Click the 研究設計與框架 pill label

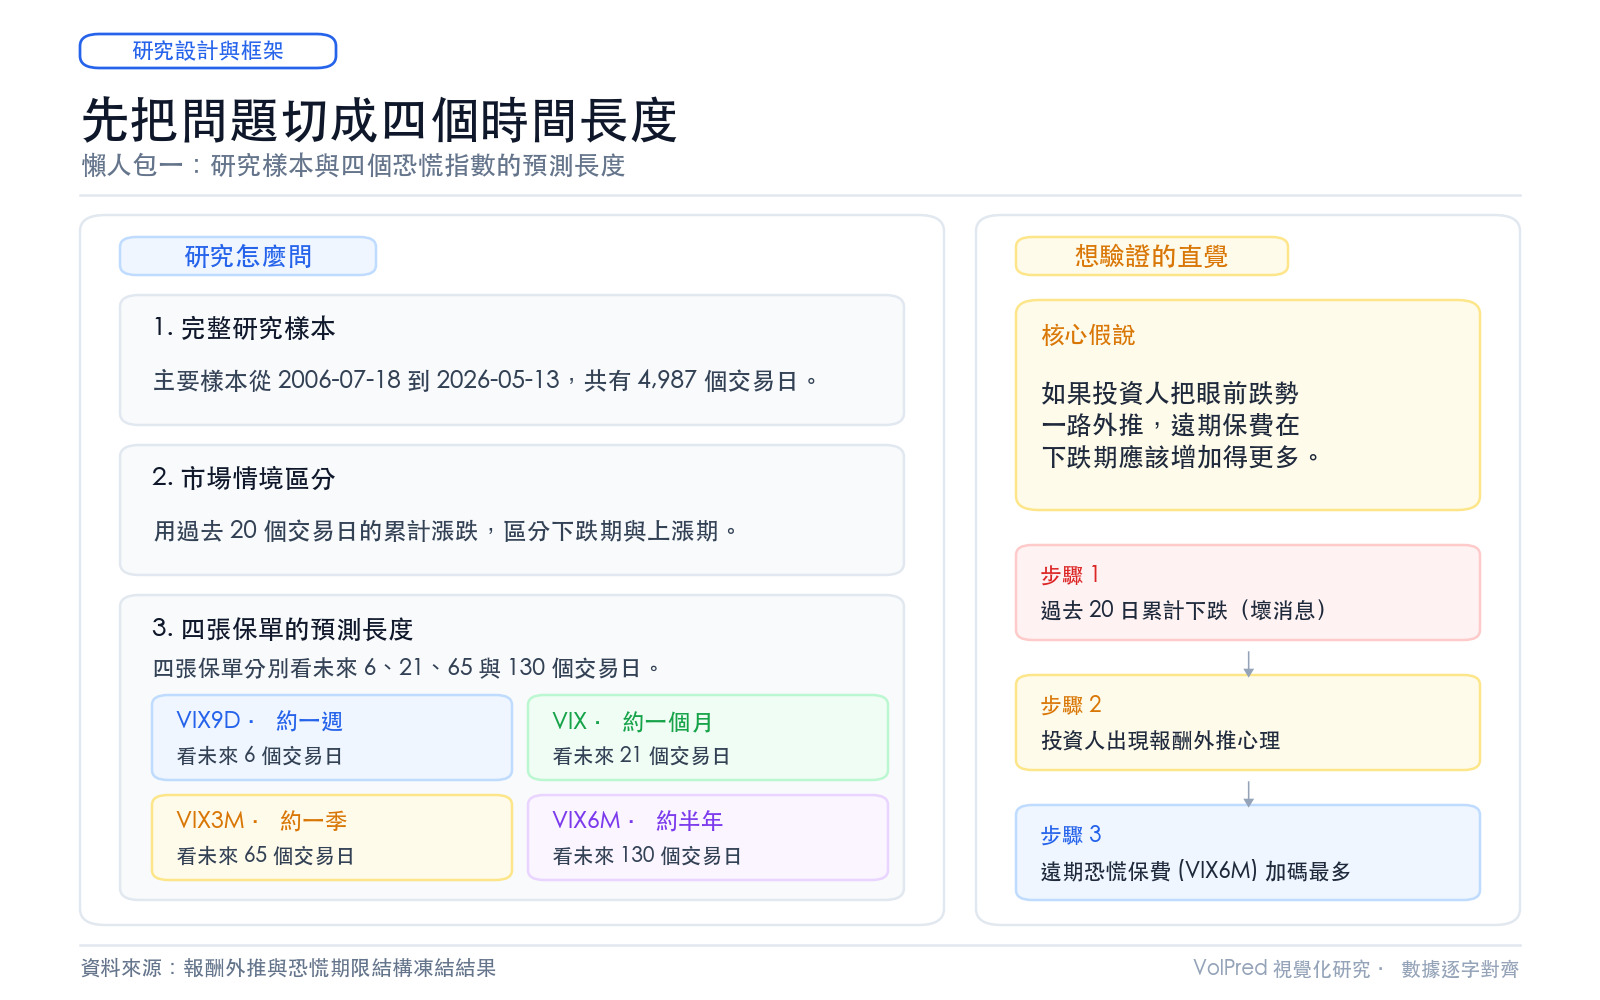208,51
